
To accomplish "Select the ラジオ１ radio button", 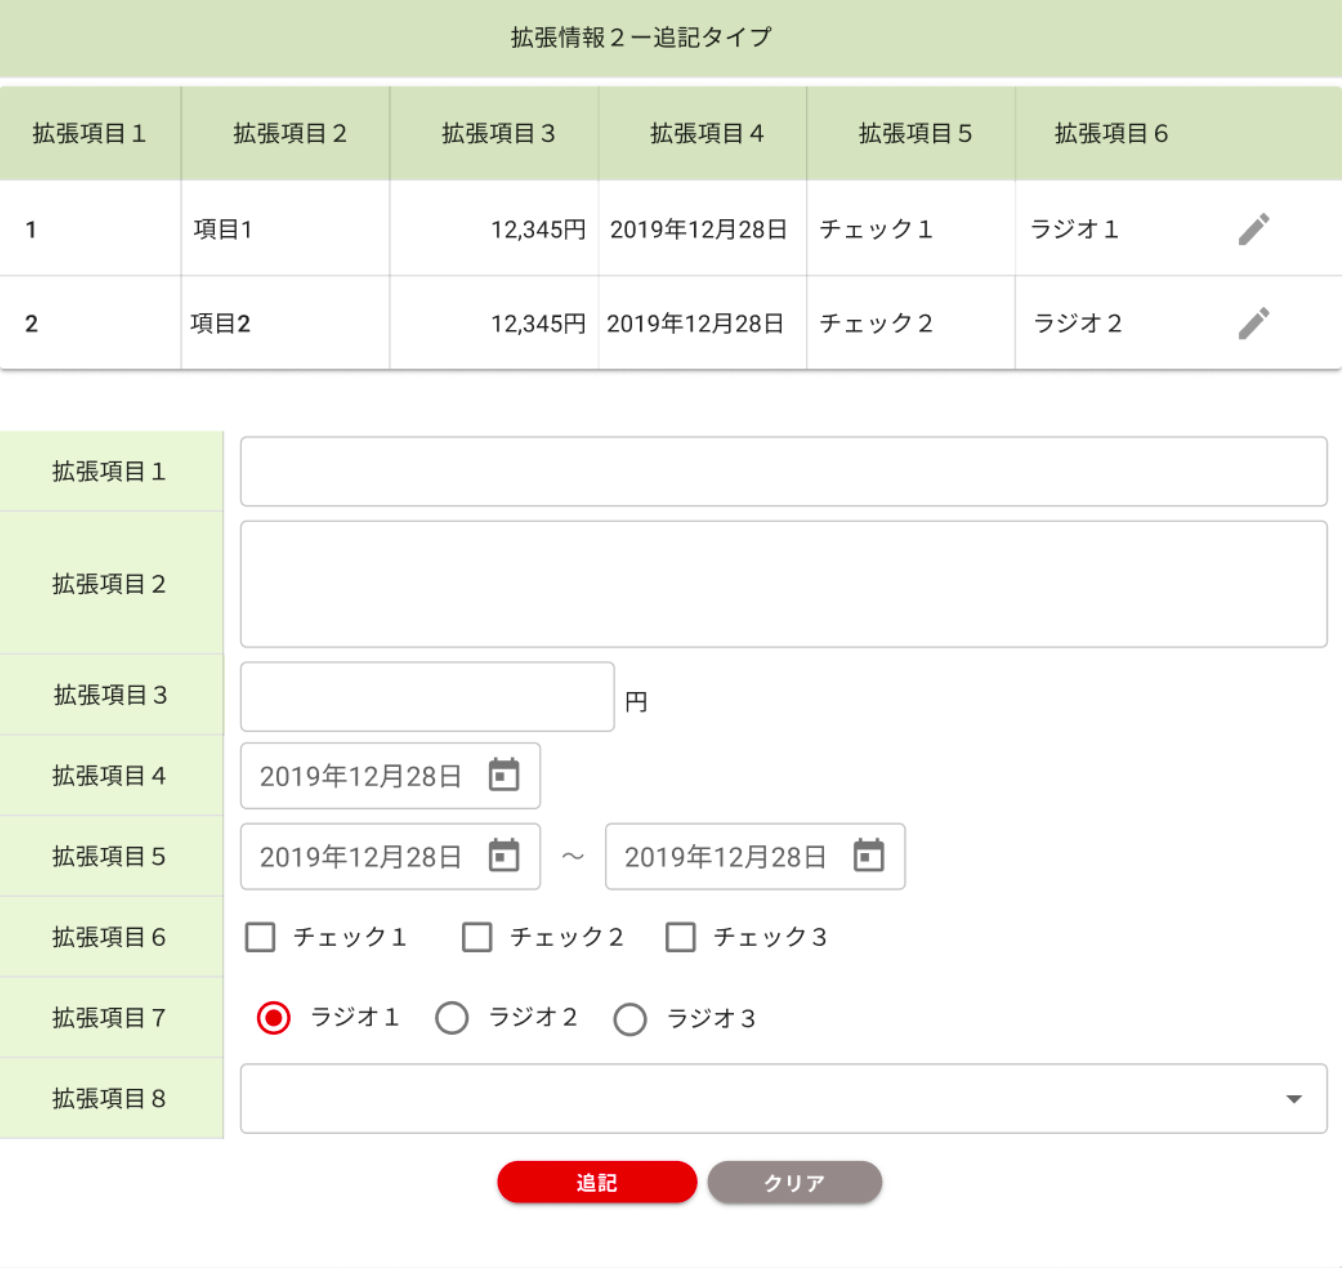I will [x=273, y=1018].
